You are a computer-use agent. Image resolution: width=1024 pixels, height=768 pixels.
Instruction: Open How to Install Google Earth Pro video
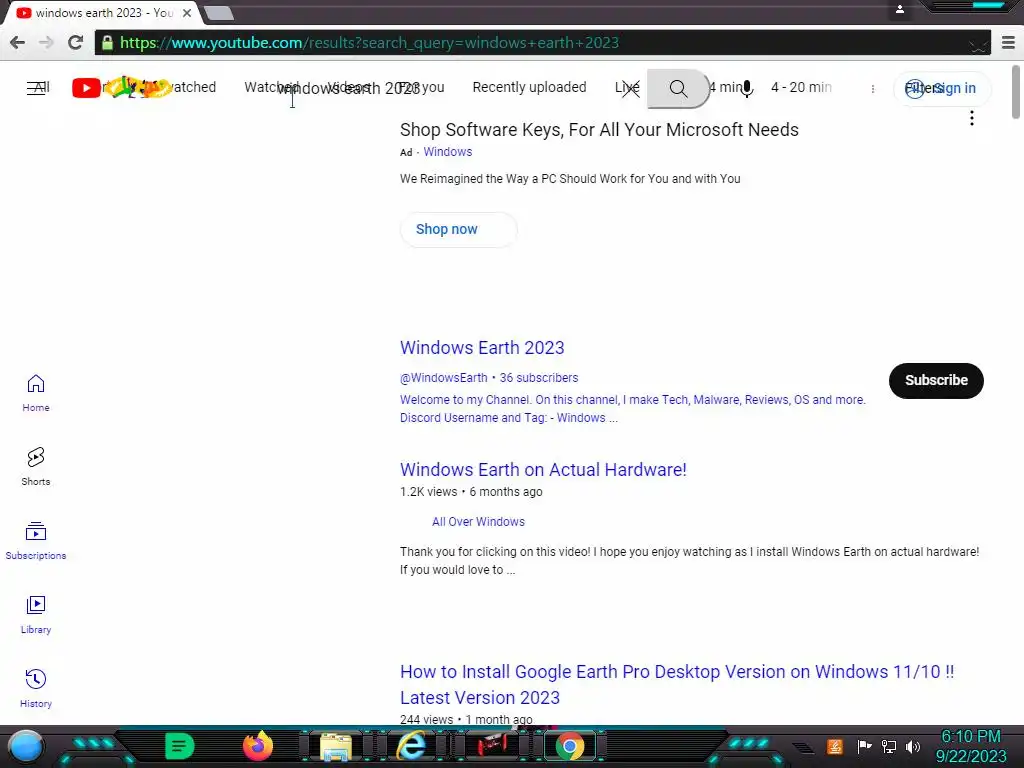coord(677,684)
